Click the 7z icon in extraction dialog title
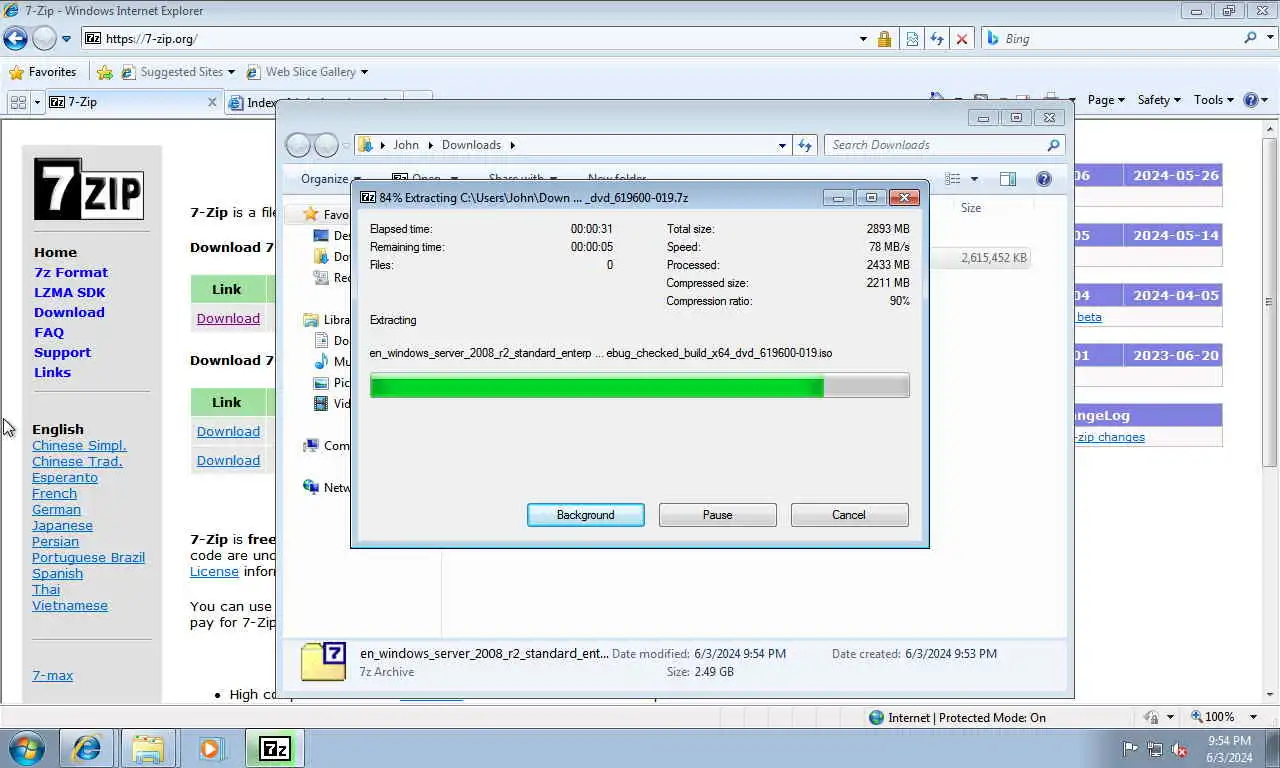Image resolution: width=1280 pixels, height=768 pixels. (x=367, y=198)
